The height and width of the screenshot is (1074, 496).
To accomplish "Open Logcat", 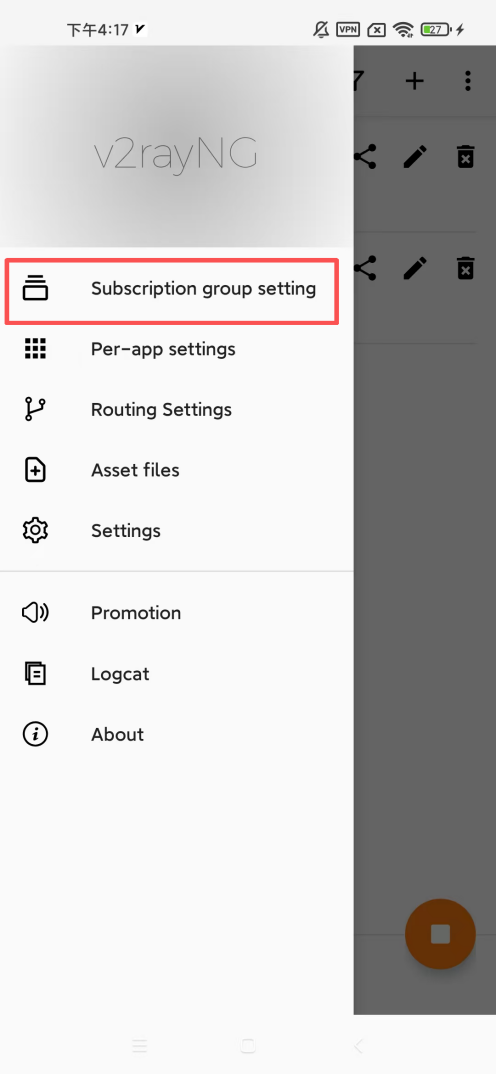I will [x=177, y=674].
